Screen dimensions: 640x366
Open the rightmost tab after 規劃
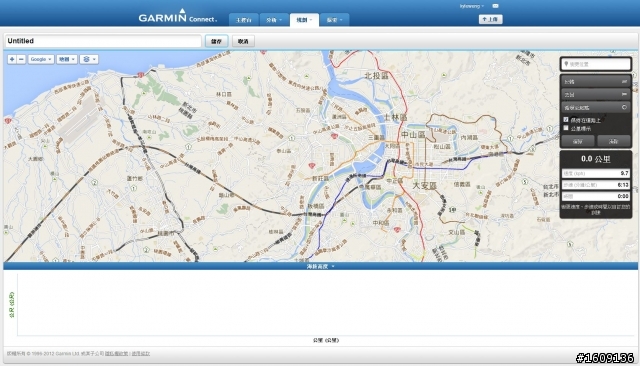click(335, 20)
